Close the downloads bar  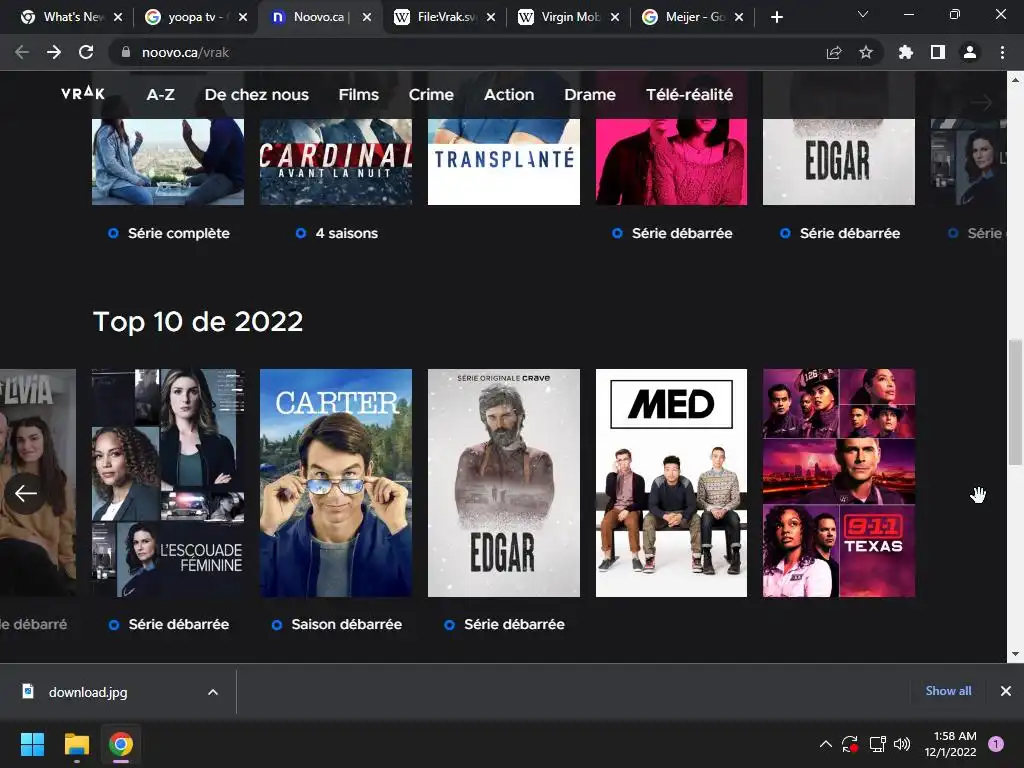1006,691
